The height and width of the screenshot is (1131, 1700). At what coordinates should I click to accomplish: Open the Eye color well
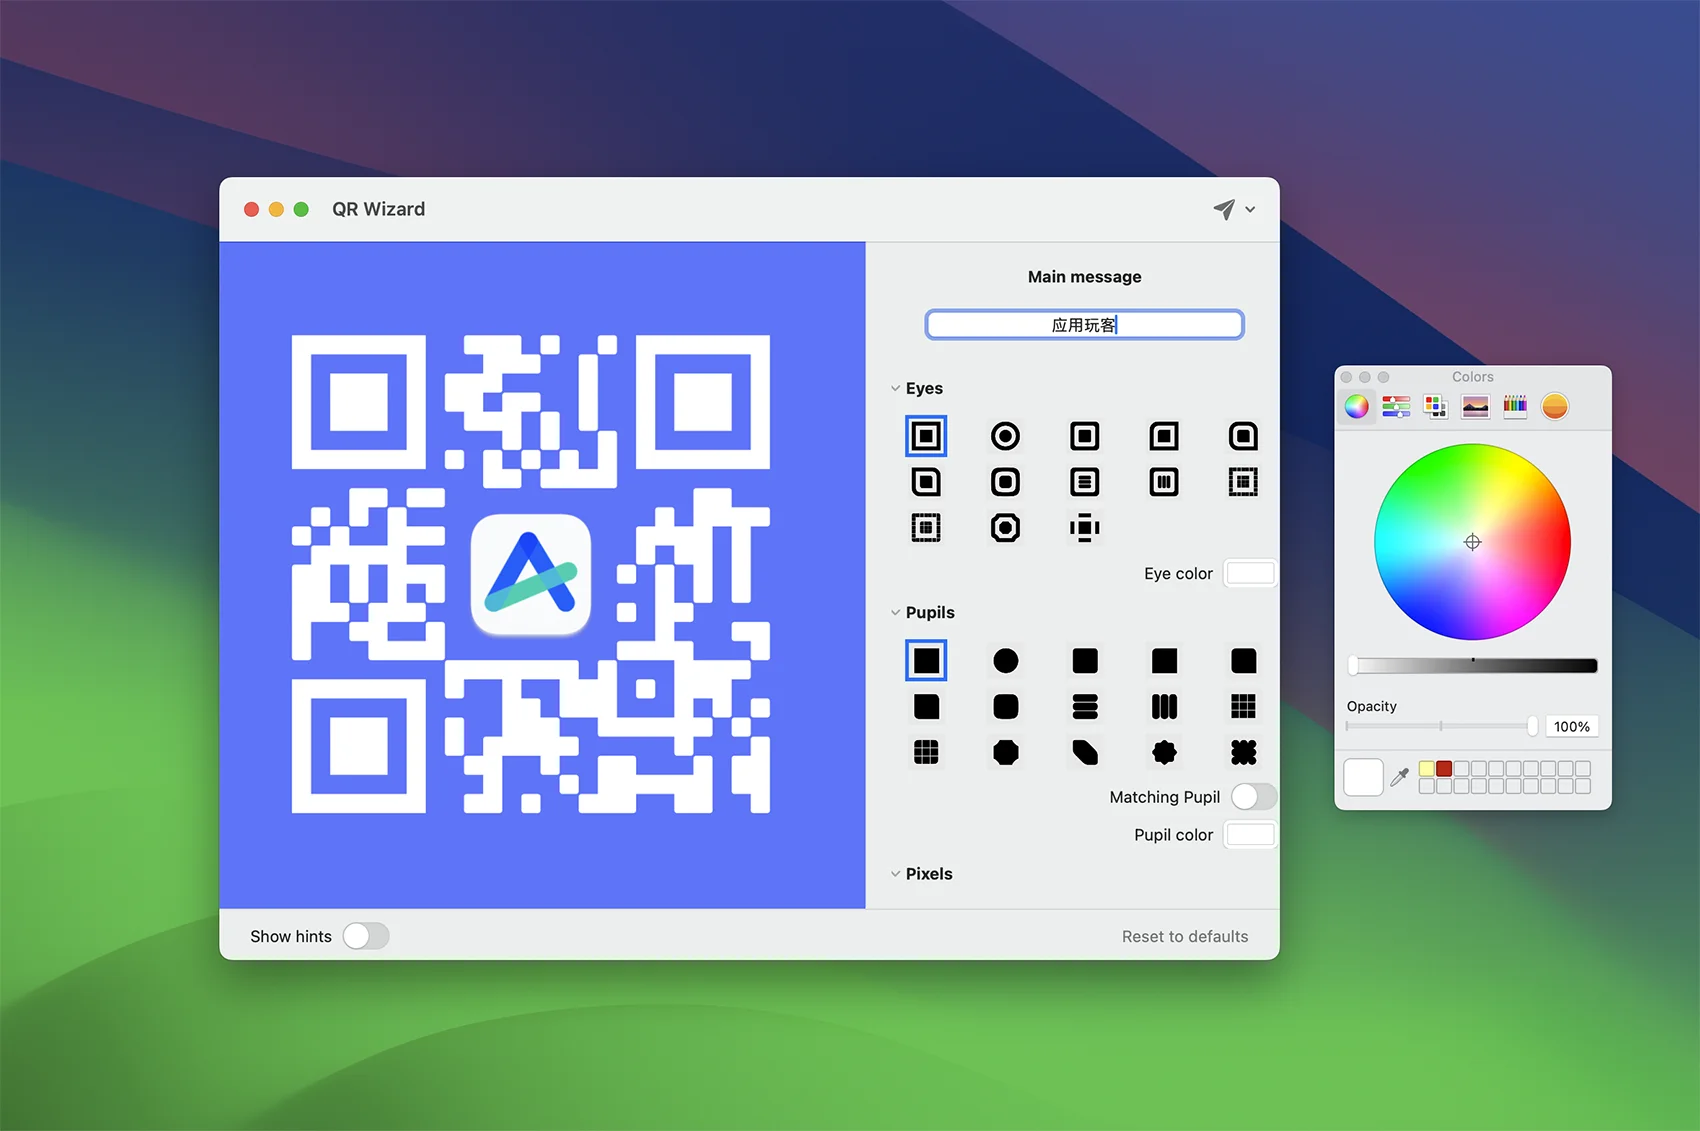pos(1250,573)
